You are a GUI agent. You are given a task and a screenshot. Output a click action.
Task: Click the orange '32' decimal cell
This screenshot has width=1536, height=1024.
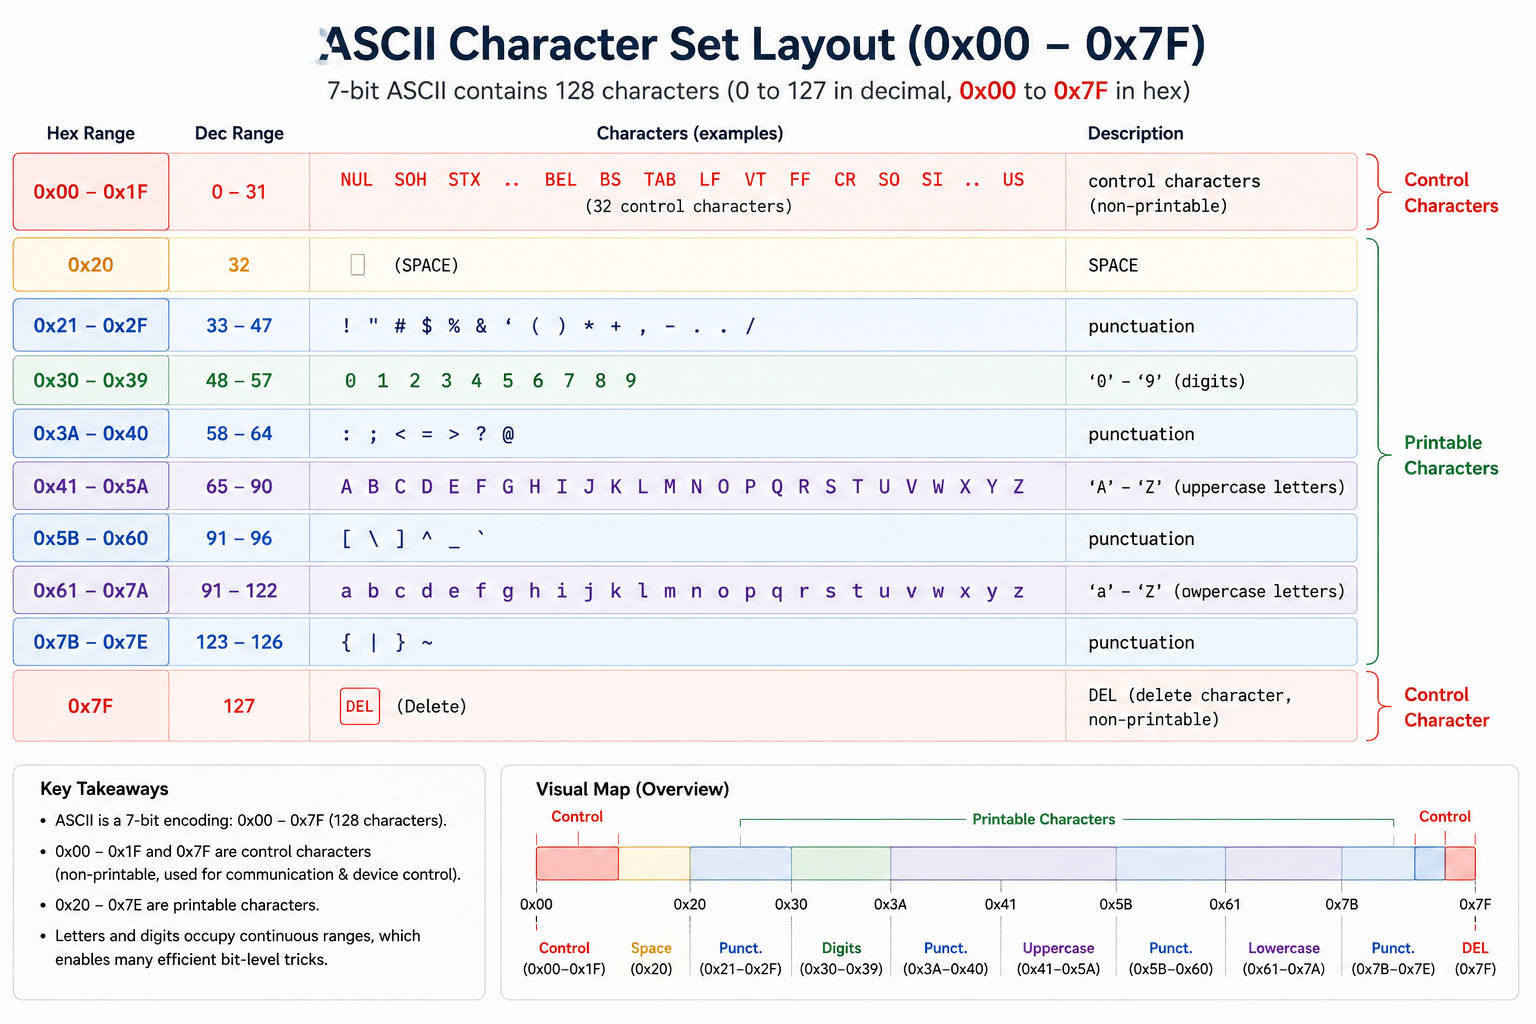239,265
